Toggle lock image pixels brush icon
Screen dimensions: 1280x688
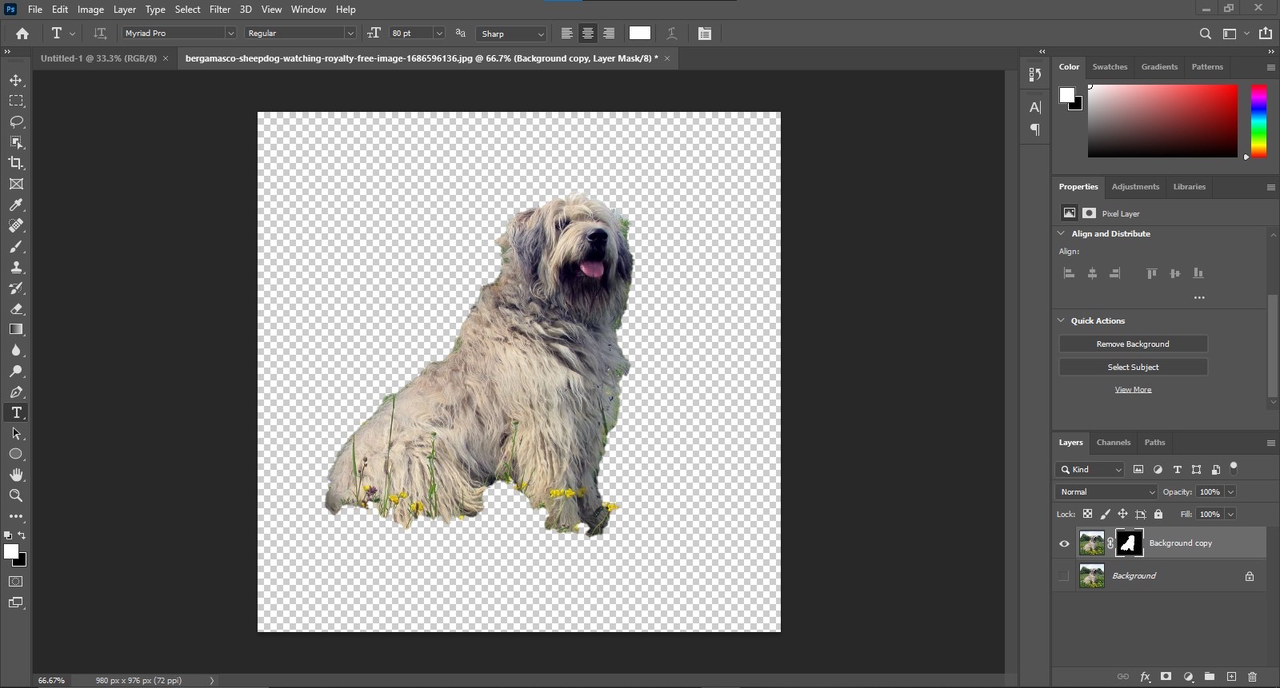point(1105,514)
